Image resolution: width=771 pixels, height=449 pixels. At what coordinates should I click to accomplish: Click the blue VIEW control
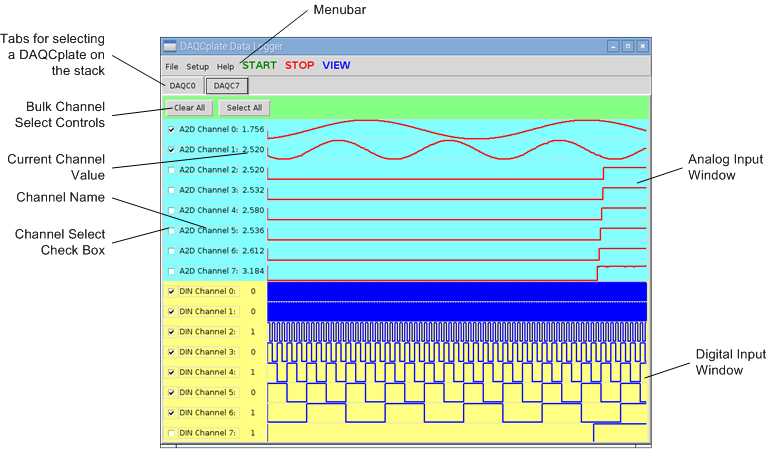336,65
